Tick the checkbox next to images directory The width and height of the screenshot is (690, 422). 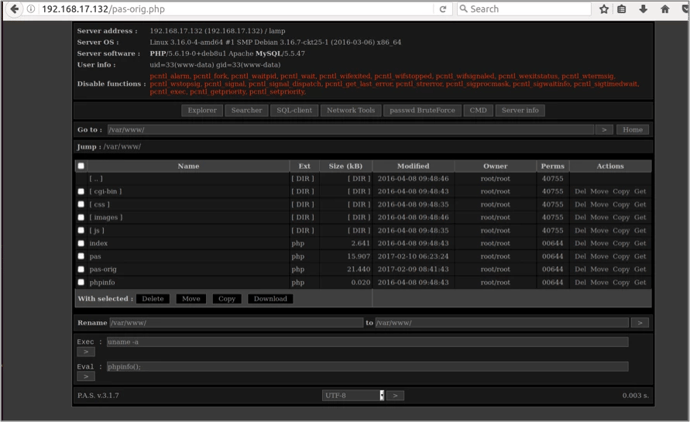[x=81, y=217]
